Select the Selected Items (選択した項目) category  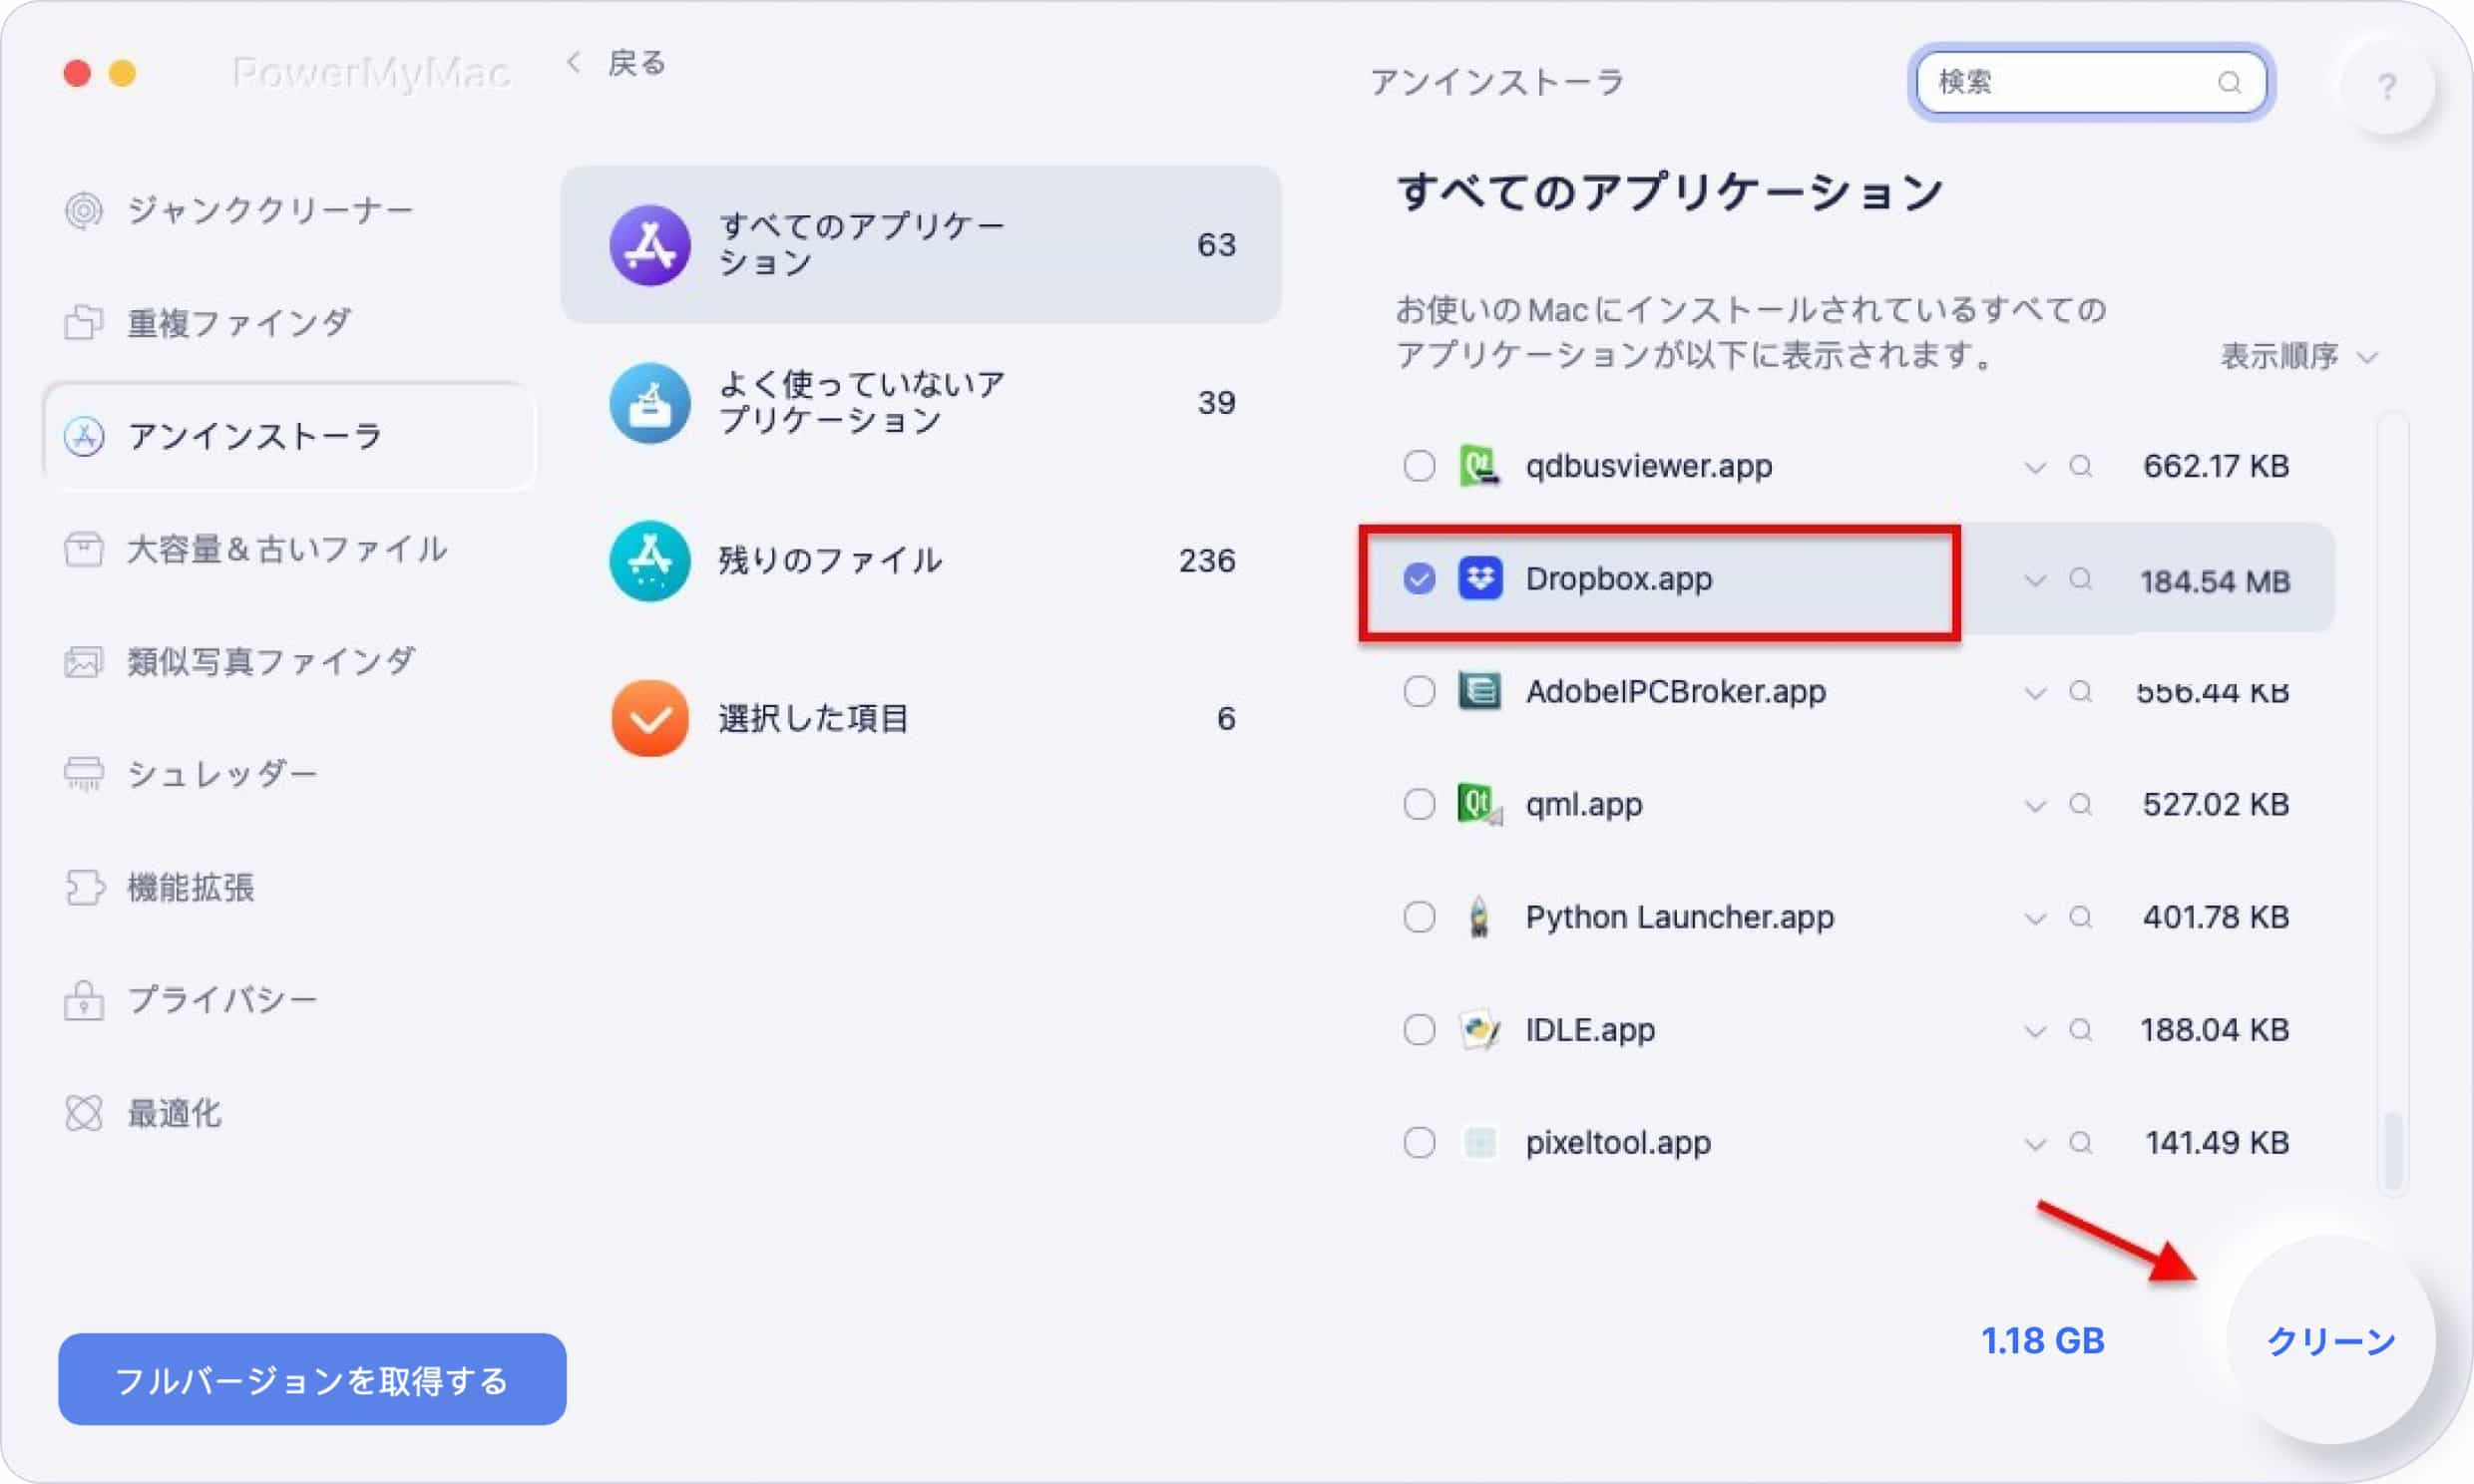pyautogui.click(x=921, y=719)
